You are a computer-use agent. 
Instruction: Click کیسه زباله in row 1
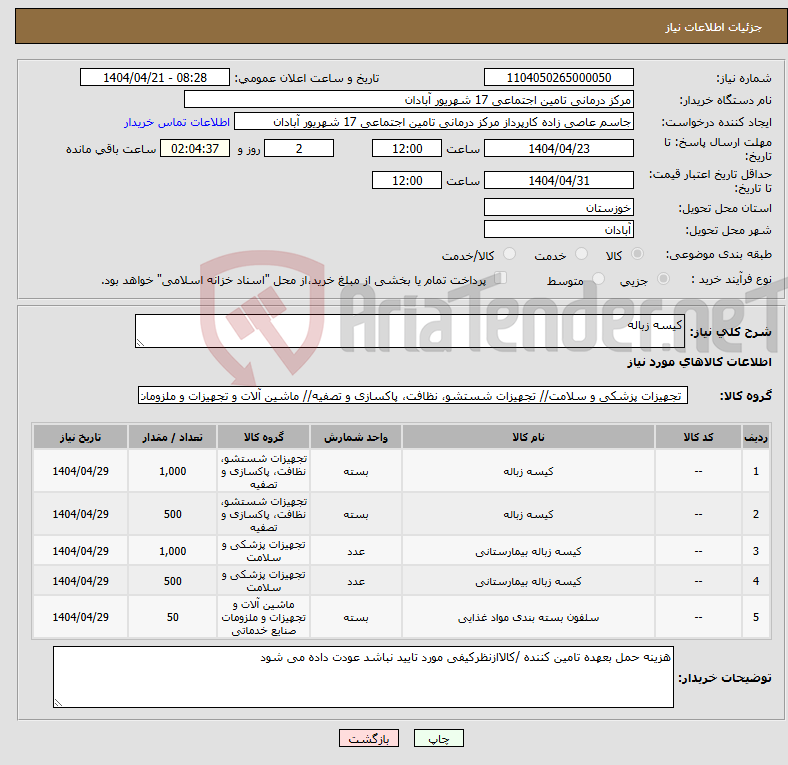click(528, 471)
